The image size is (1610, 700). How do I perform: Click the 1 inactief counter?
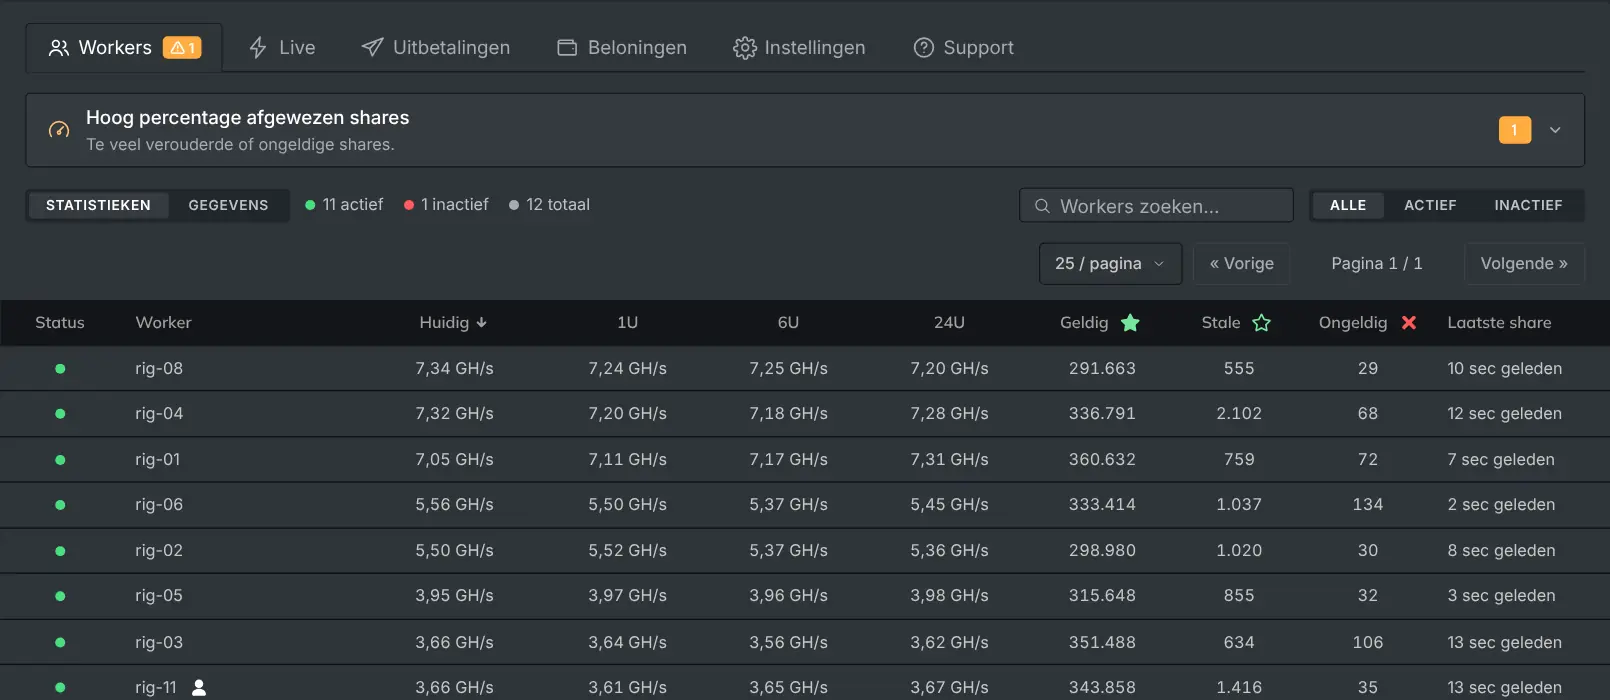(446, 205)
